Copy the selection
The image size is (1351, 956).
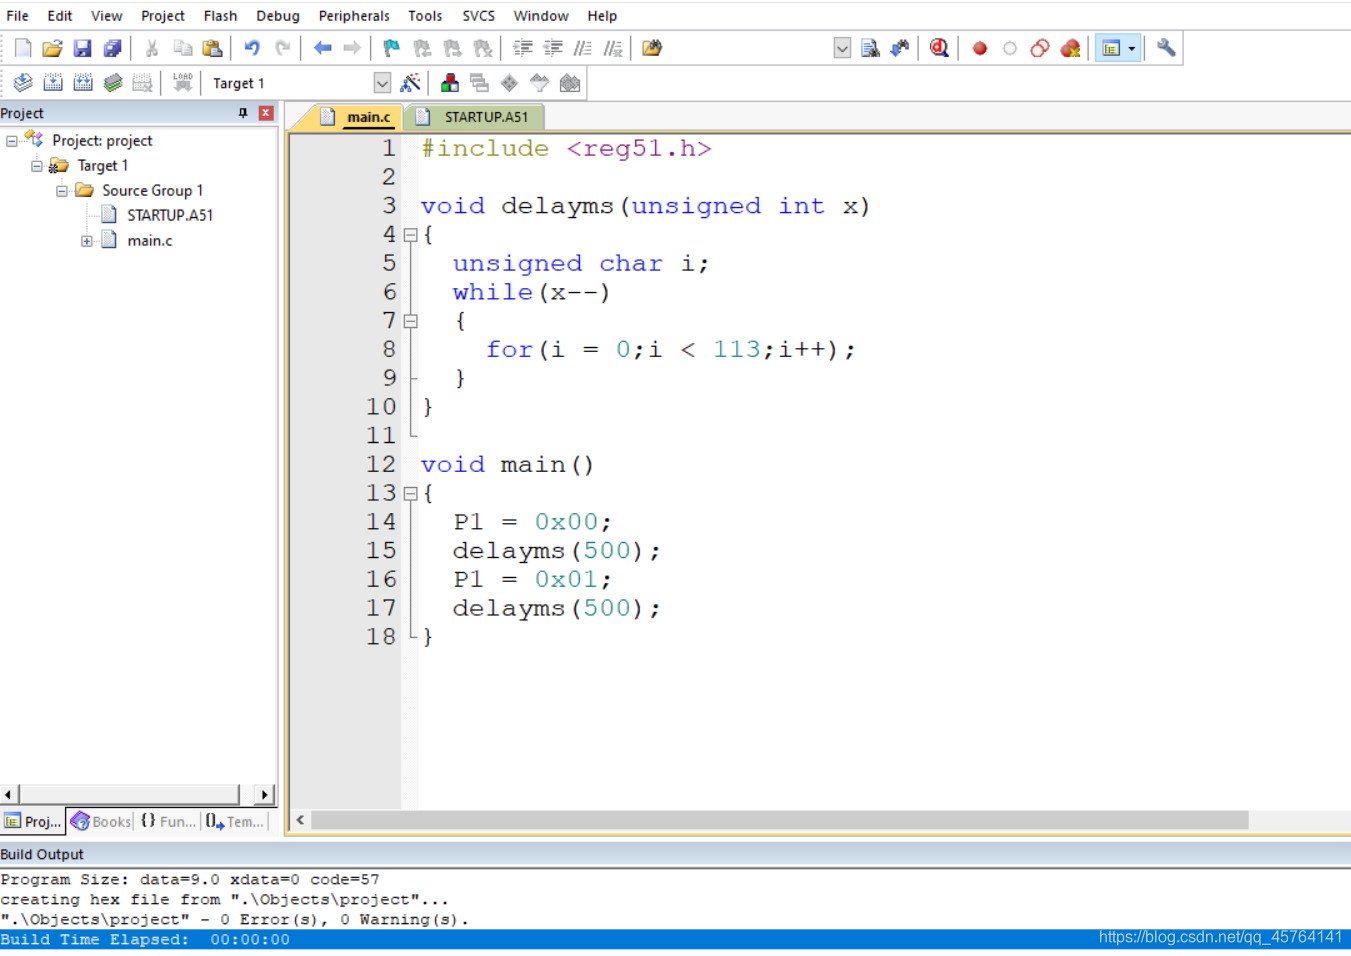(182, 48)
